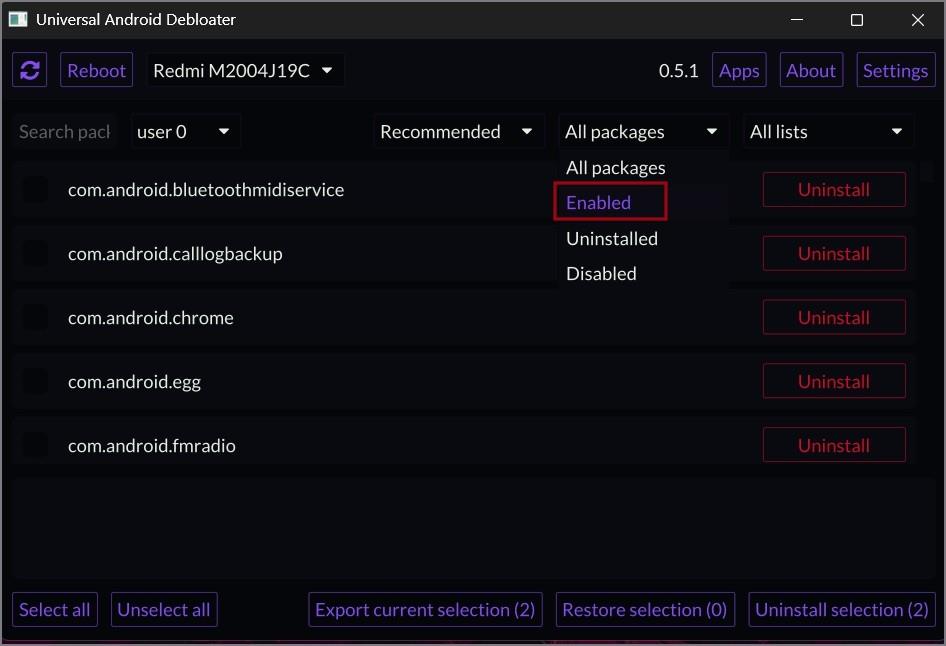
Task: Select the com.android.fmradio package name
Action: 151,446
